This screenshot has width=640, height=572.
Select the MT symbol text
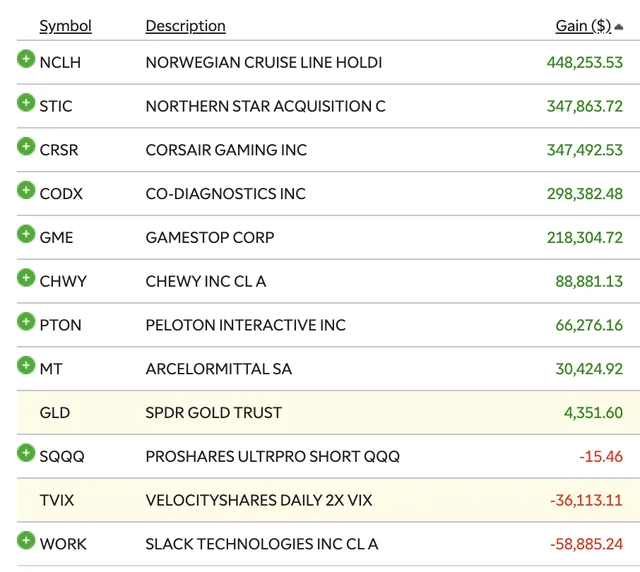point(51,369)
